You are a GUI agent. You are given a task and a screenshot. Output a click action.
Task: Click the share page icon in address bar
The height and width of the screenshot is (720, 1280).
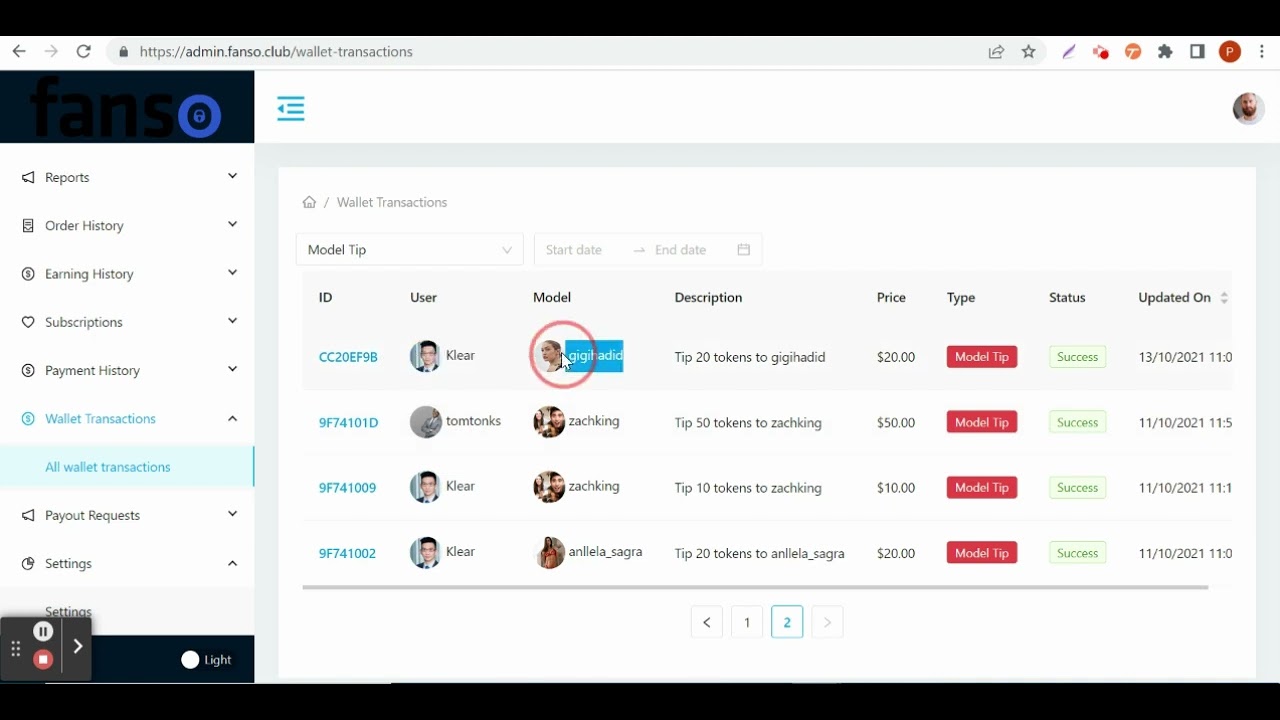tap(996, 52)
